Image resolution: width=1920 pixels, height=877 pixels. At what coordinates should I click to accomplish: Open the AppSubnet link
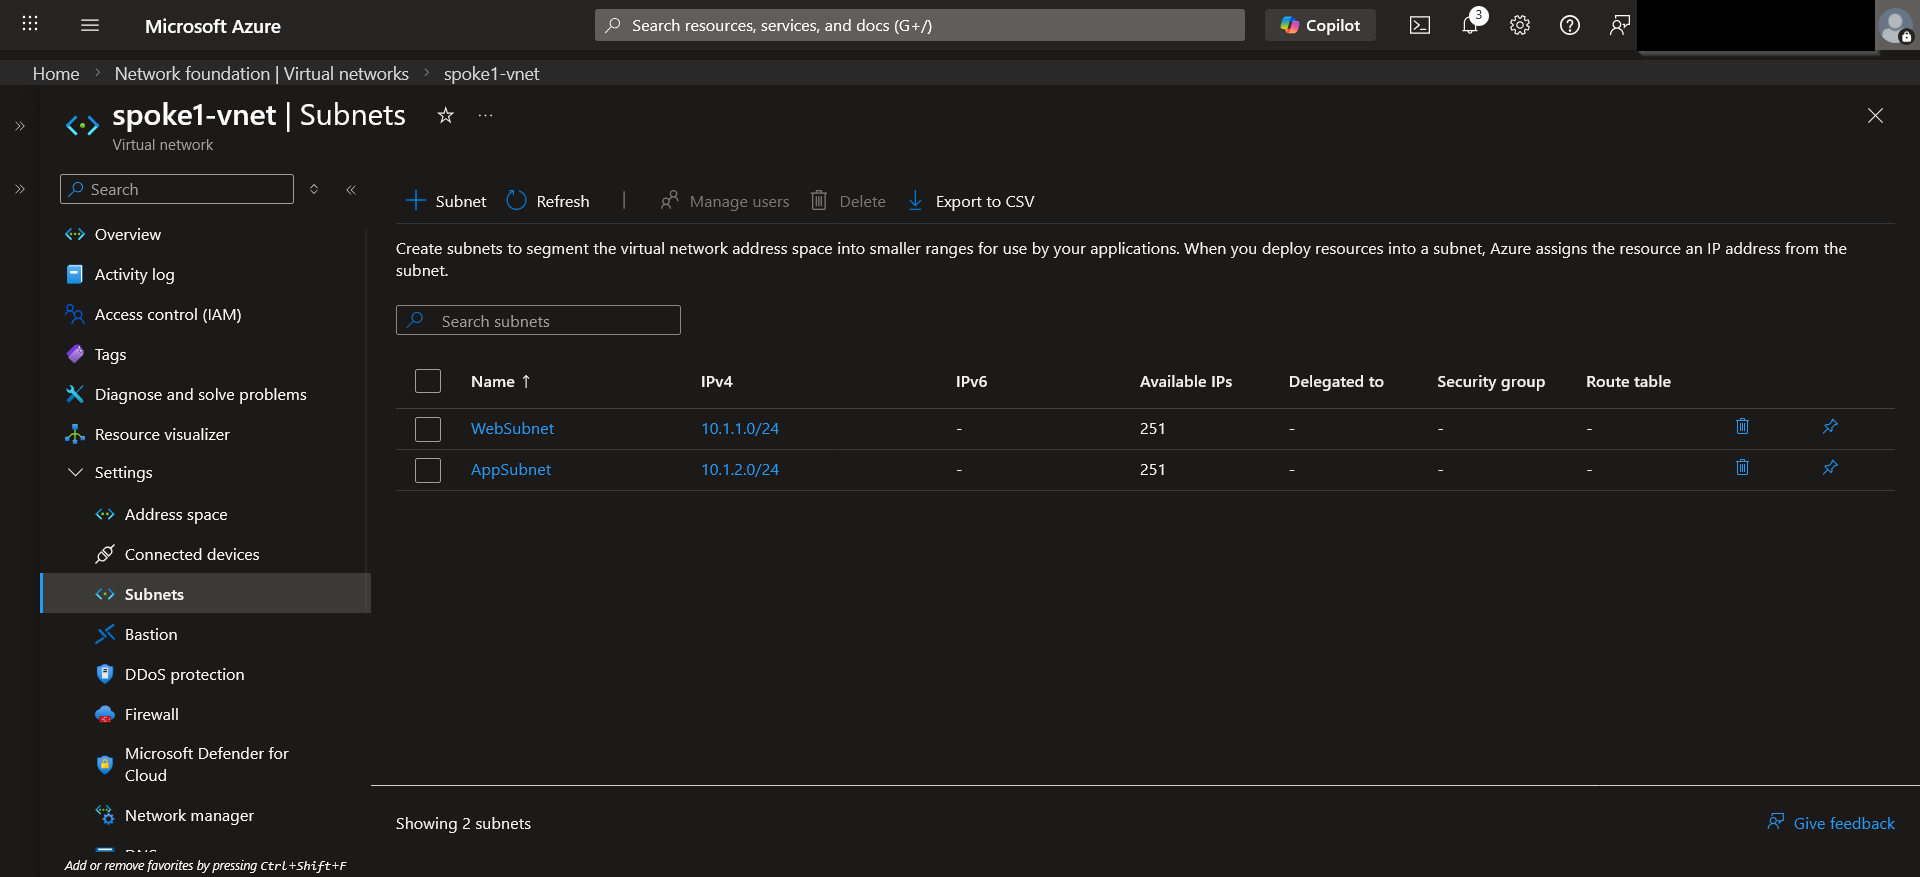tap(511, 469)
